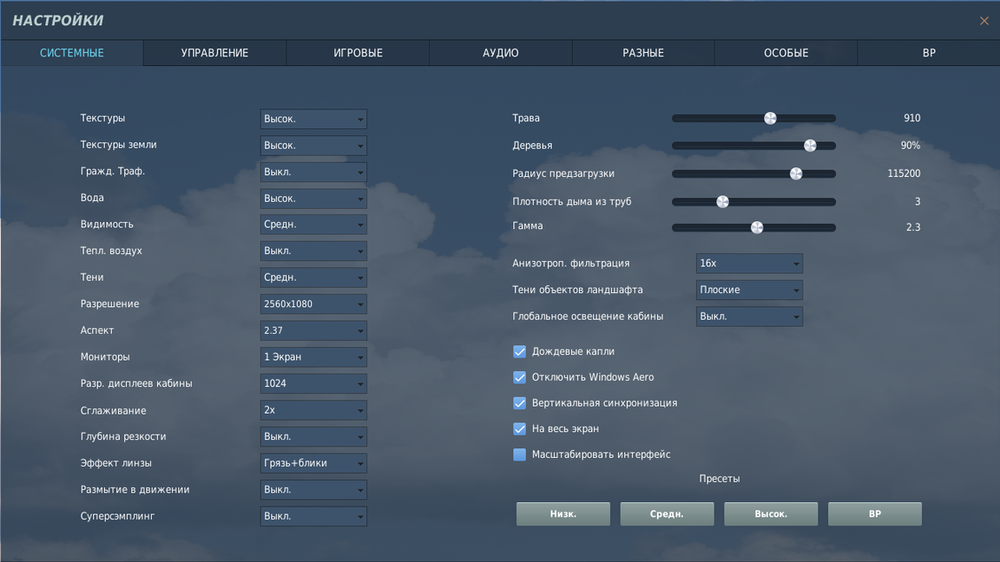Disable Вертикальная синхронизация checkbox

[x=520, y=403]
